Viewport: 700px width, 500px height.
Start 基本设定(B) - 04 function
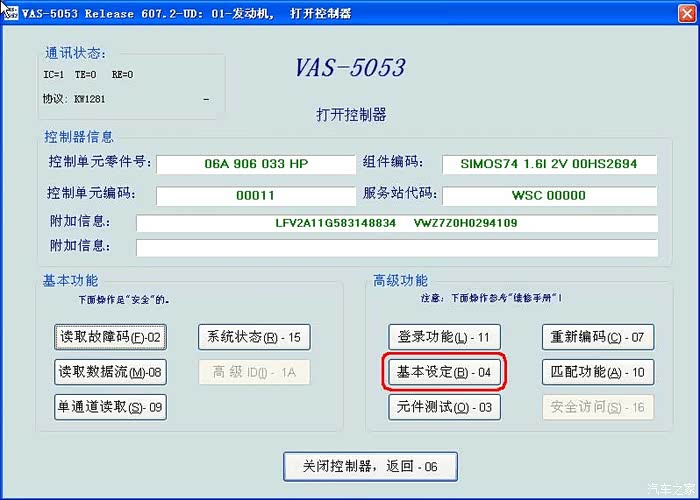click(x=444, y=372)
